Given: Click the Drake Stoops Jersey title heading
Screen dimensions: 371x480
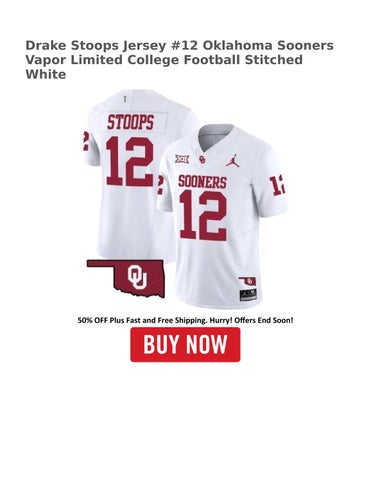Looking at the screenshot, I should click(180, 60).
